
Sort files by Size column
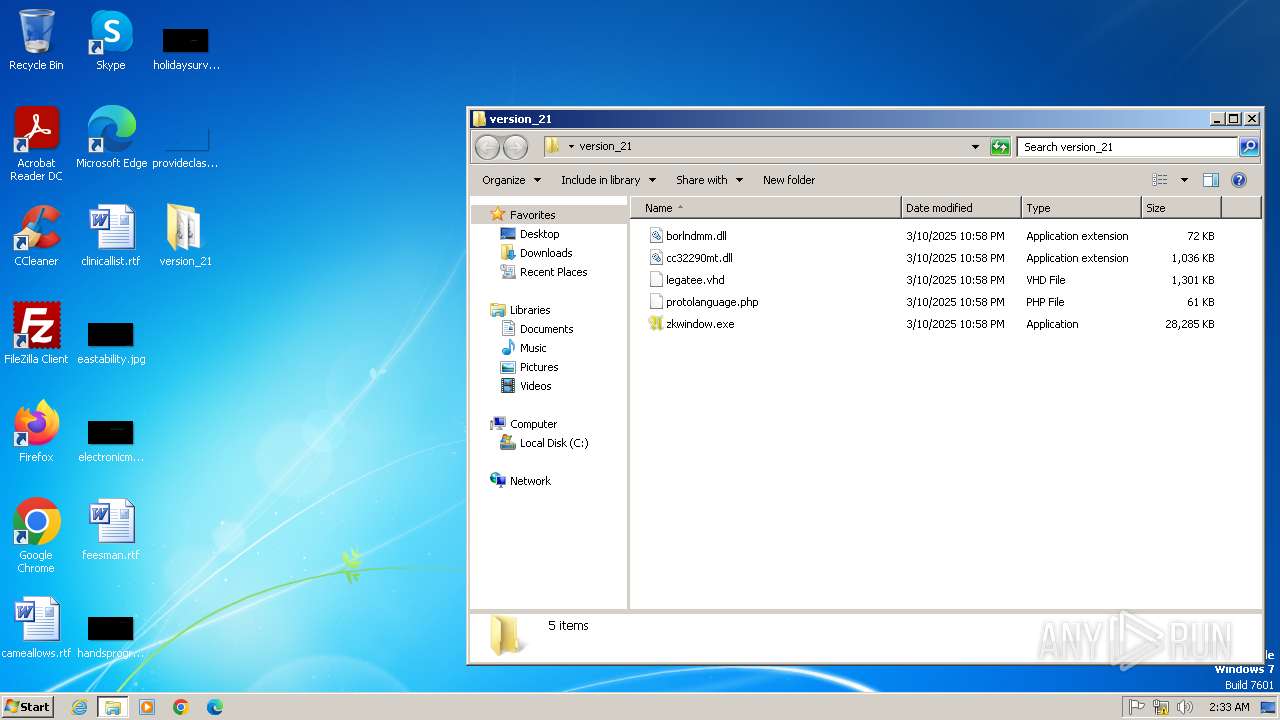click(x=1181, y=208)
